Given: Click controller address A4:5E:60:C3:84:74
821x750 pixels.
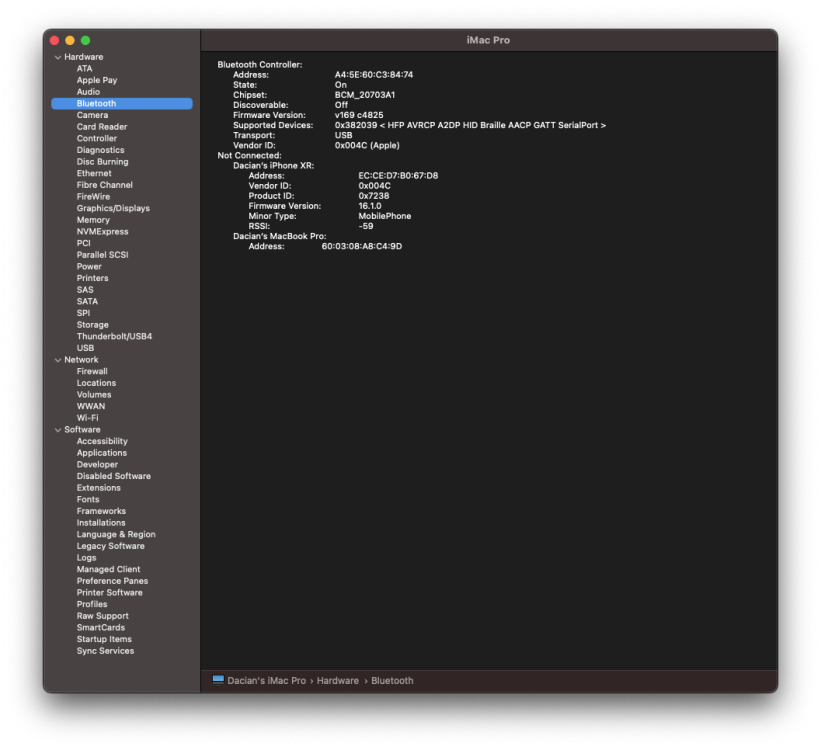Looking at the screenshot, I should [x=374, y=75].
